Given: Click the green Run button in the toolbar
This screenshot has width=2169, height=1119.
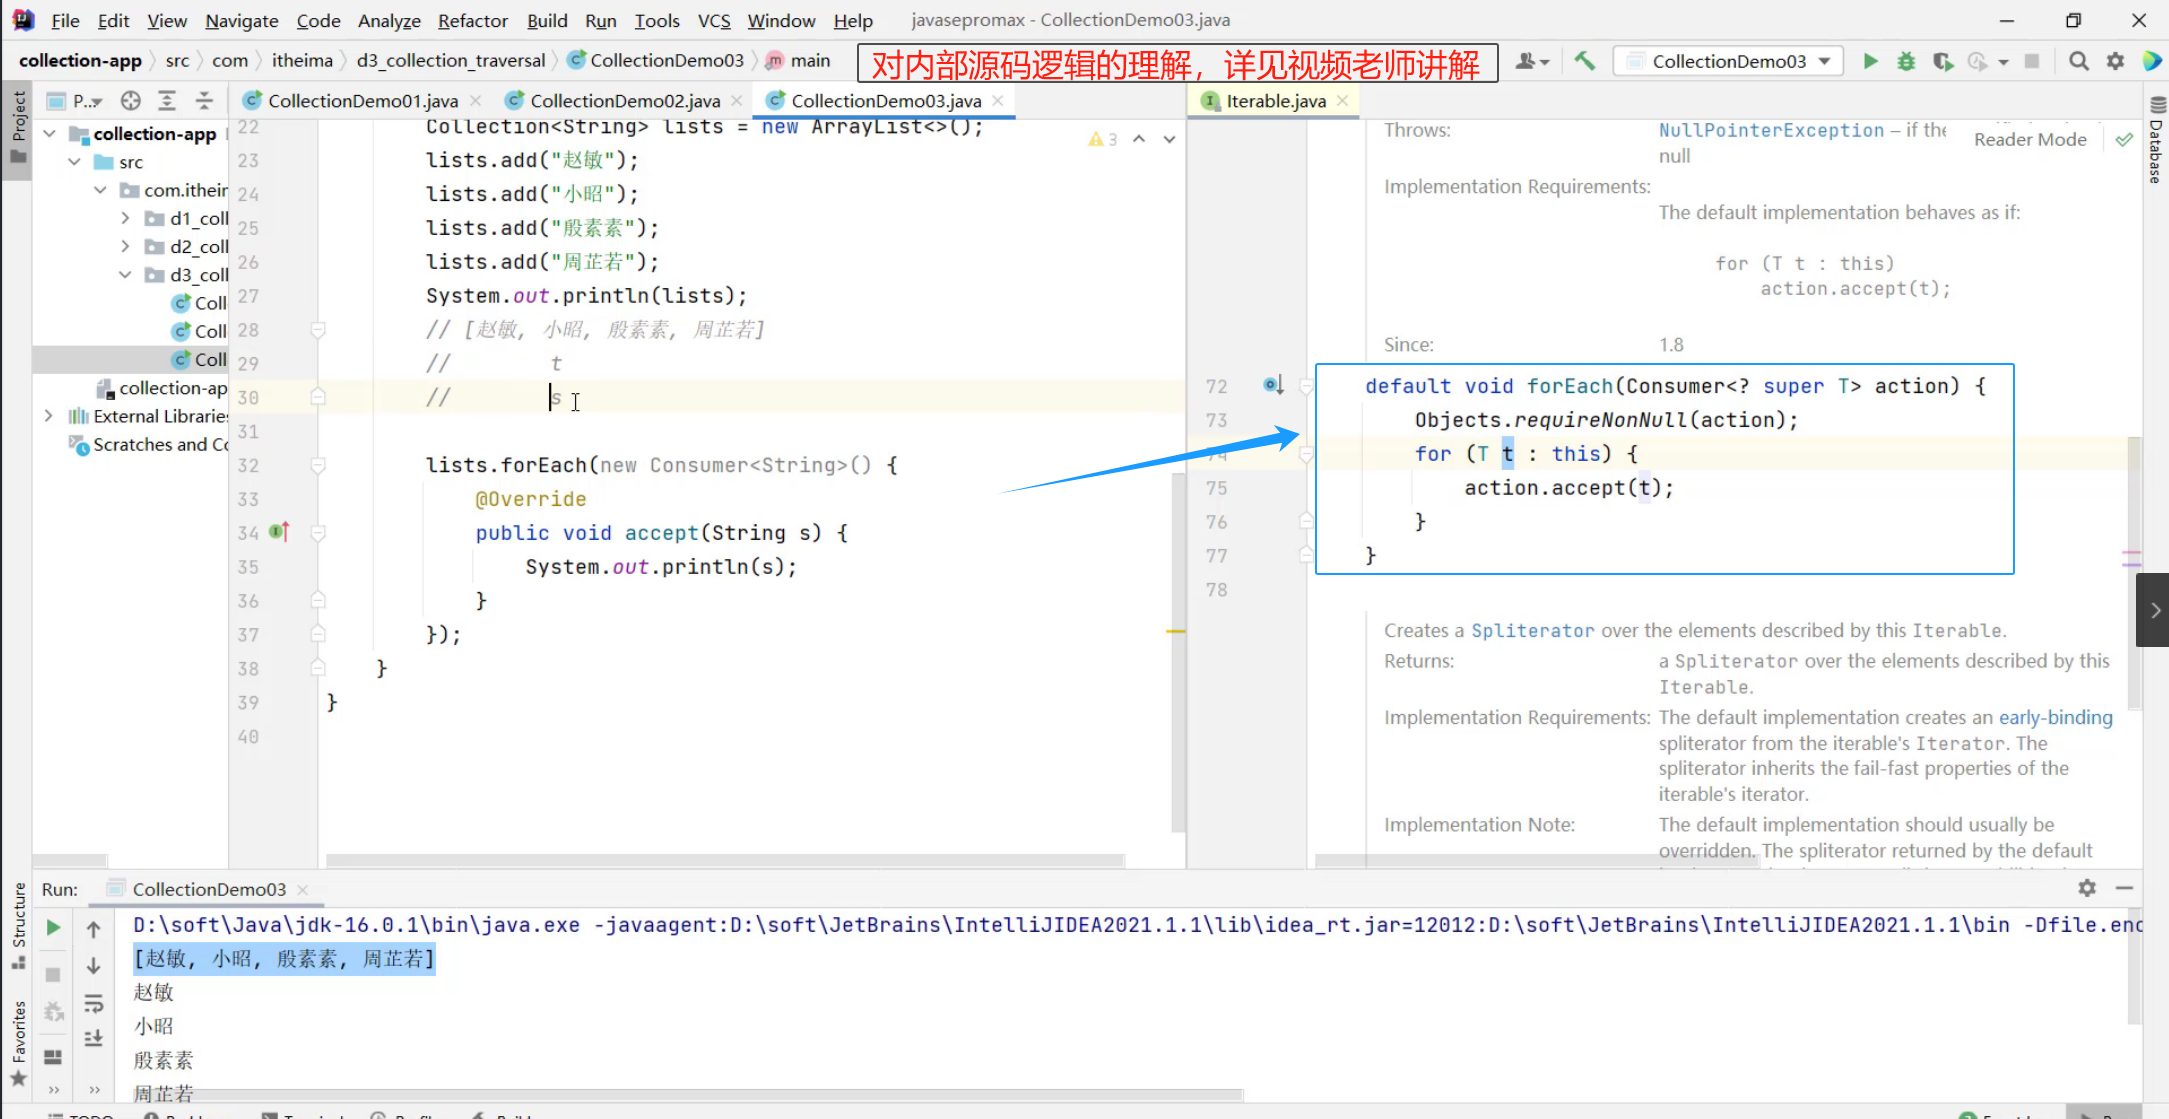Looking at the screenshot, I should click(1870, 61).
